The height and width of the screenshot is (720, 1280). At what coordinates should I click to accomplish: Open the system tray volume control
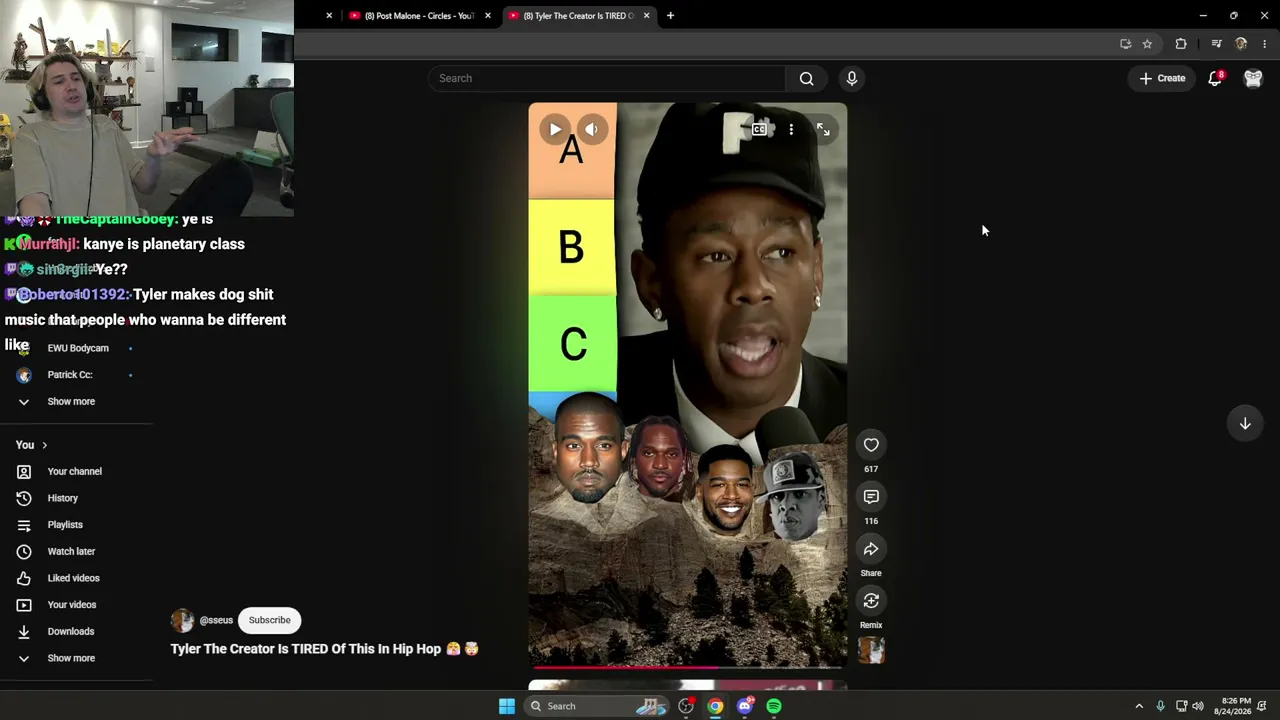click(x=1198, y=706)
